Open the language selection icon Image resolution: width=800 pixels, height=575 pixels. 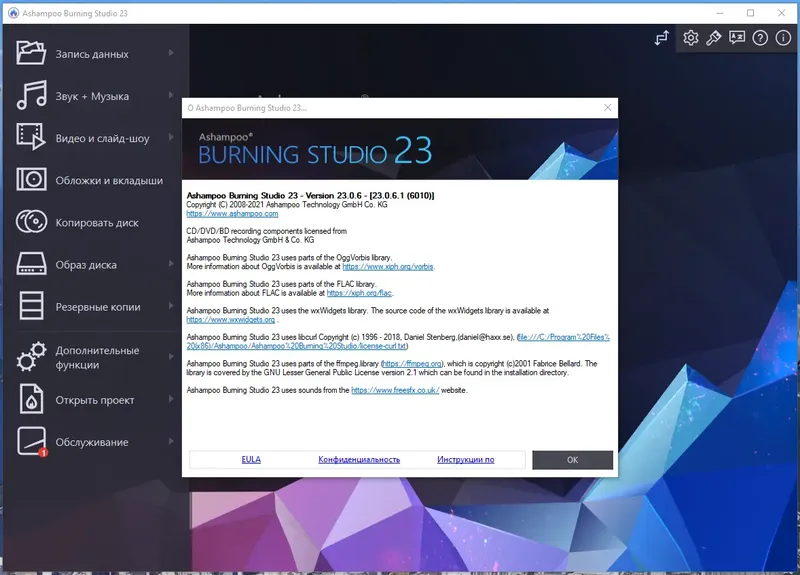click(737, 38)
